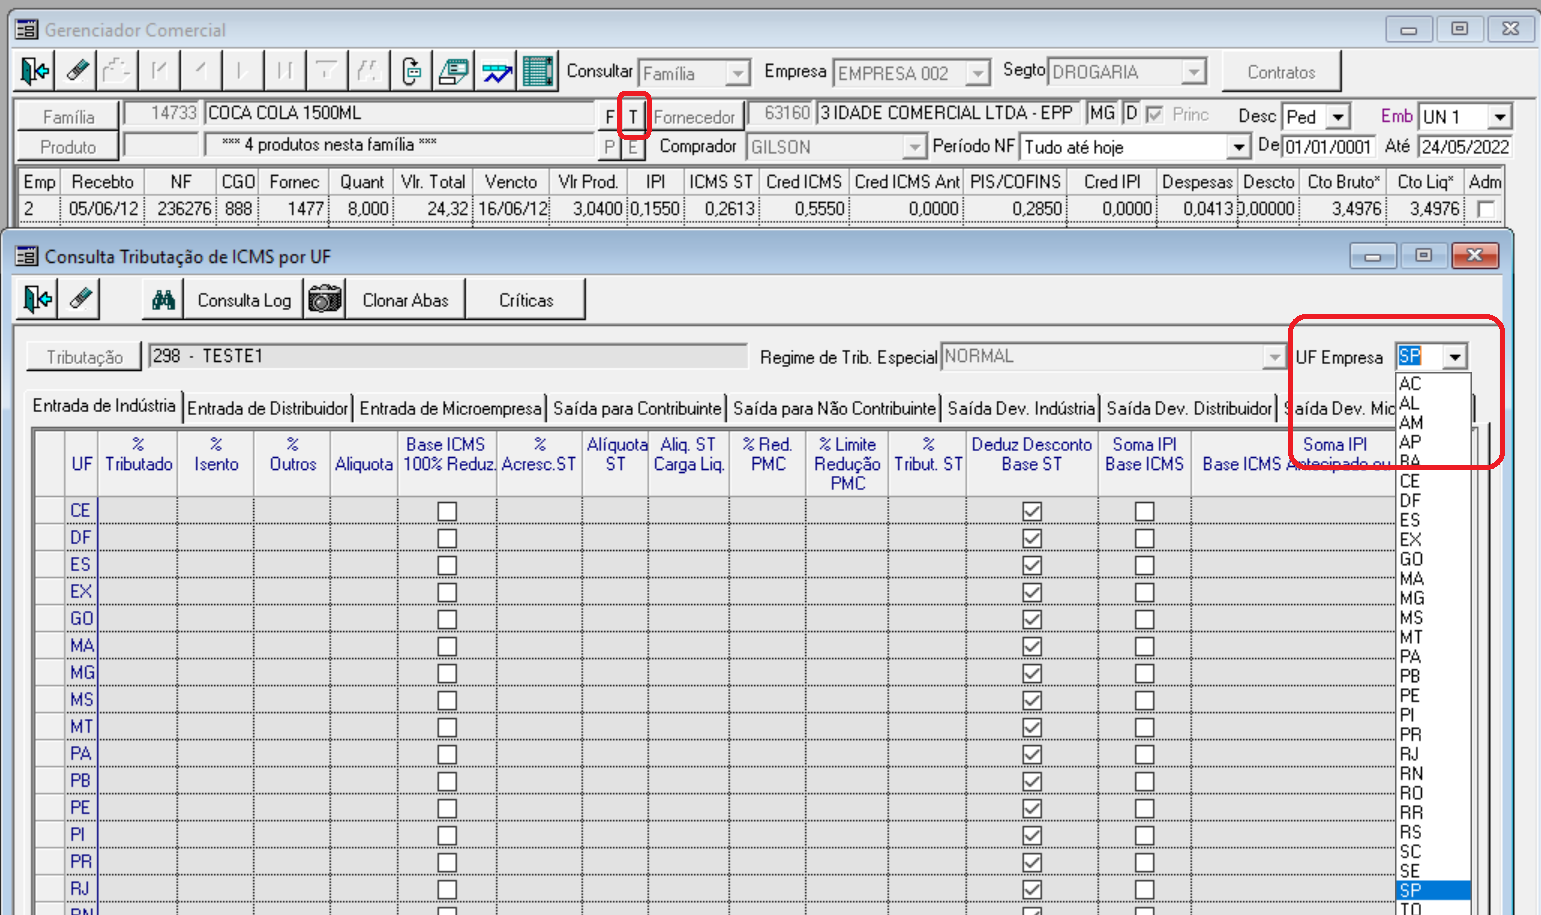This screenshot has height=915, width=1541.
Task: Select highlighted SP in the UF Empresa list
Action: click(1433, 891)
